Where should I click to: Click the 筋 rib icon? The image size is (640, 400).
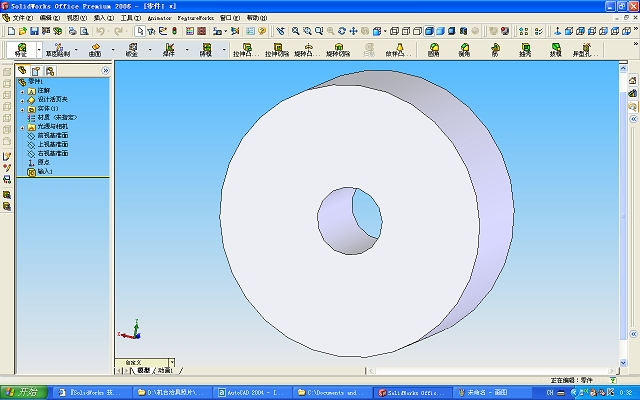495,50
